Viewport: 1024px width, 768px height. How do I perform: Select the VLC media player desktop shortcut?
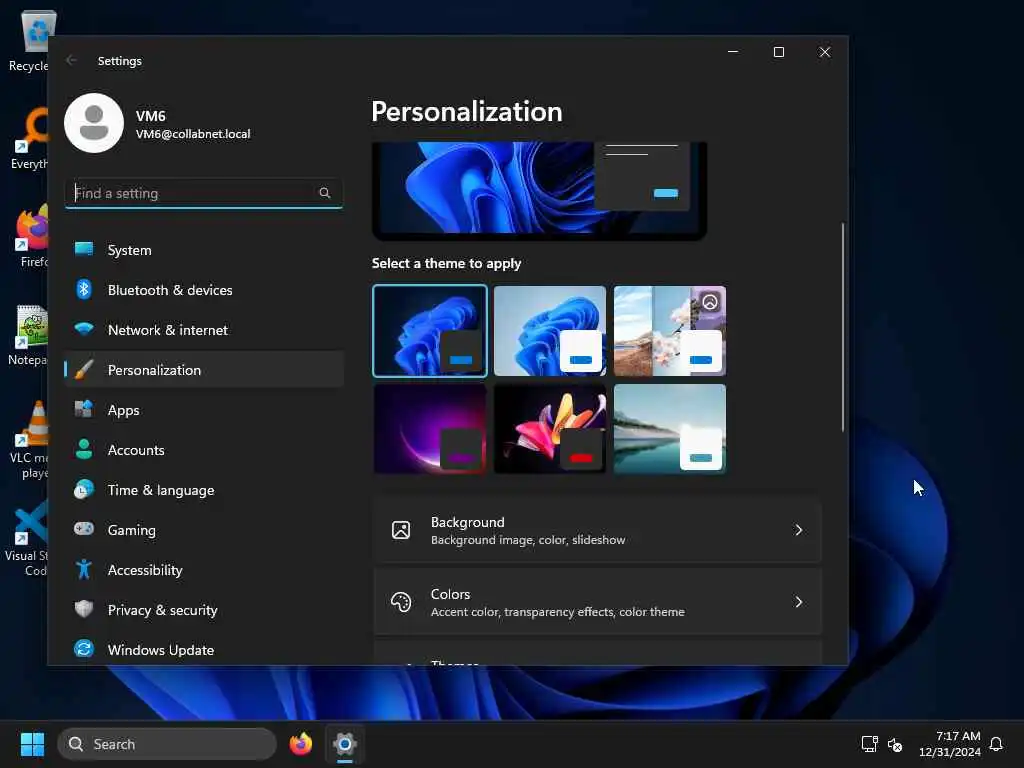coord(29,439)
